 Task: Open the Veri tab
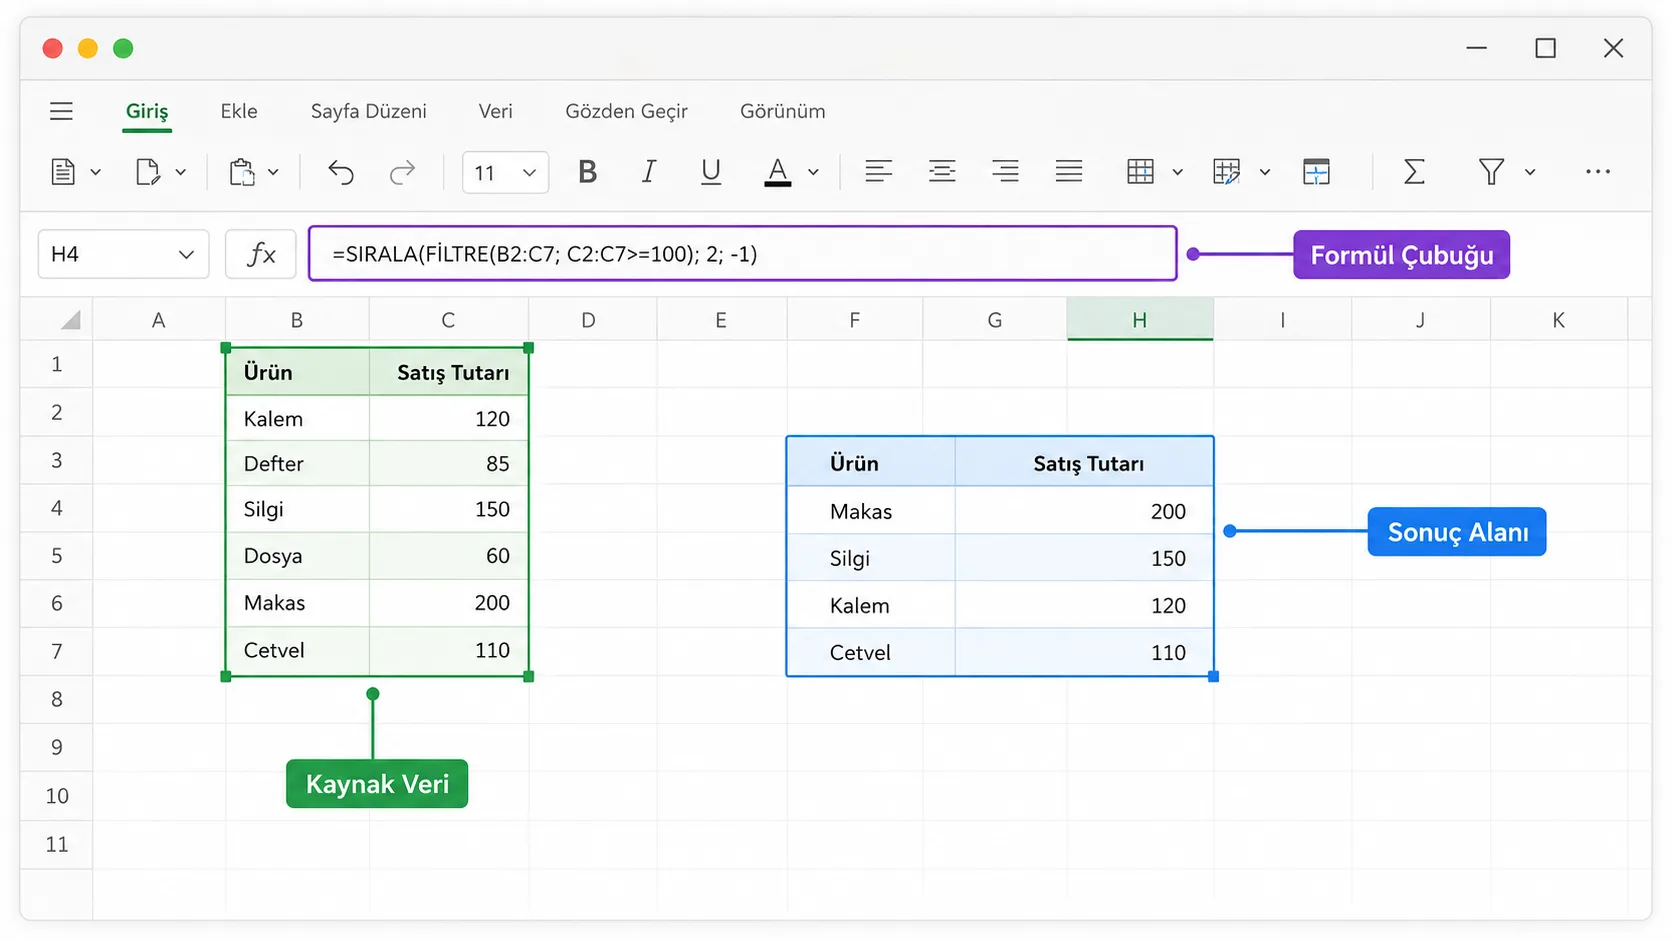click(x=496, y=111)
